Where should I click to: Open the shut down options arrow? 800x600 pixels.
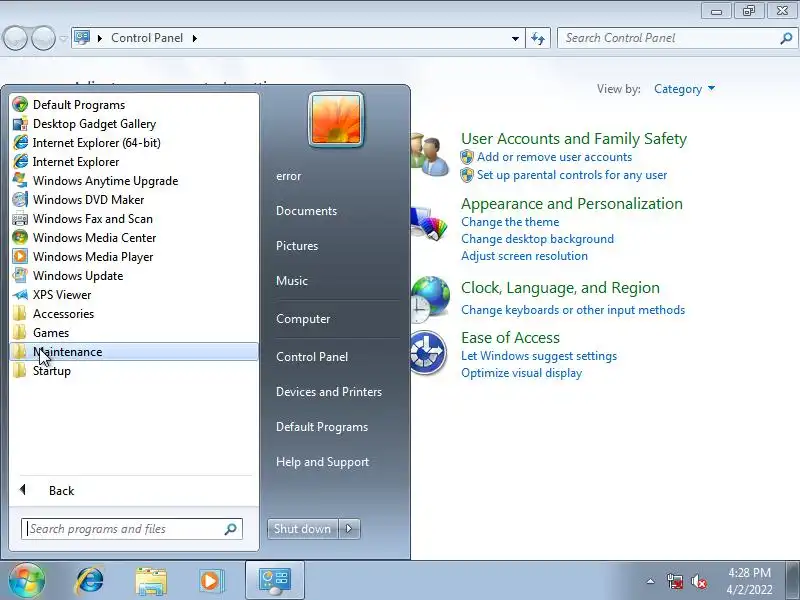[349, 529]
